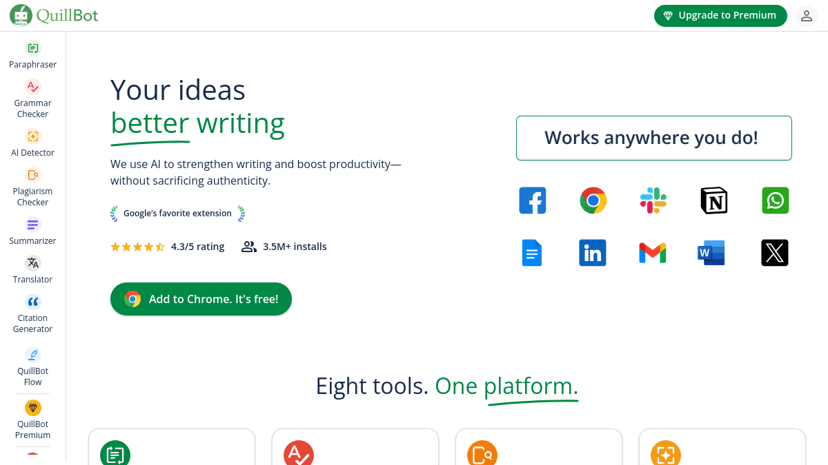The image size is (828, 465).
Task: Click the Chrome integration icon
Action: 593,200
